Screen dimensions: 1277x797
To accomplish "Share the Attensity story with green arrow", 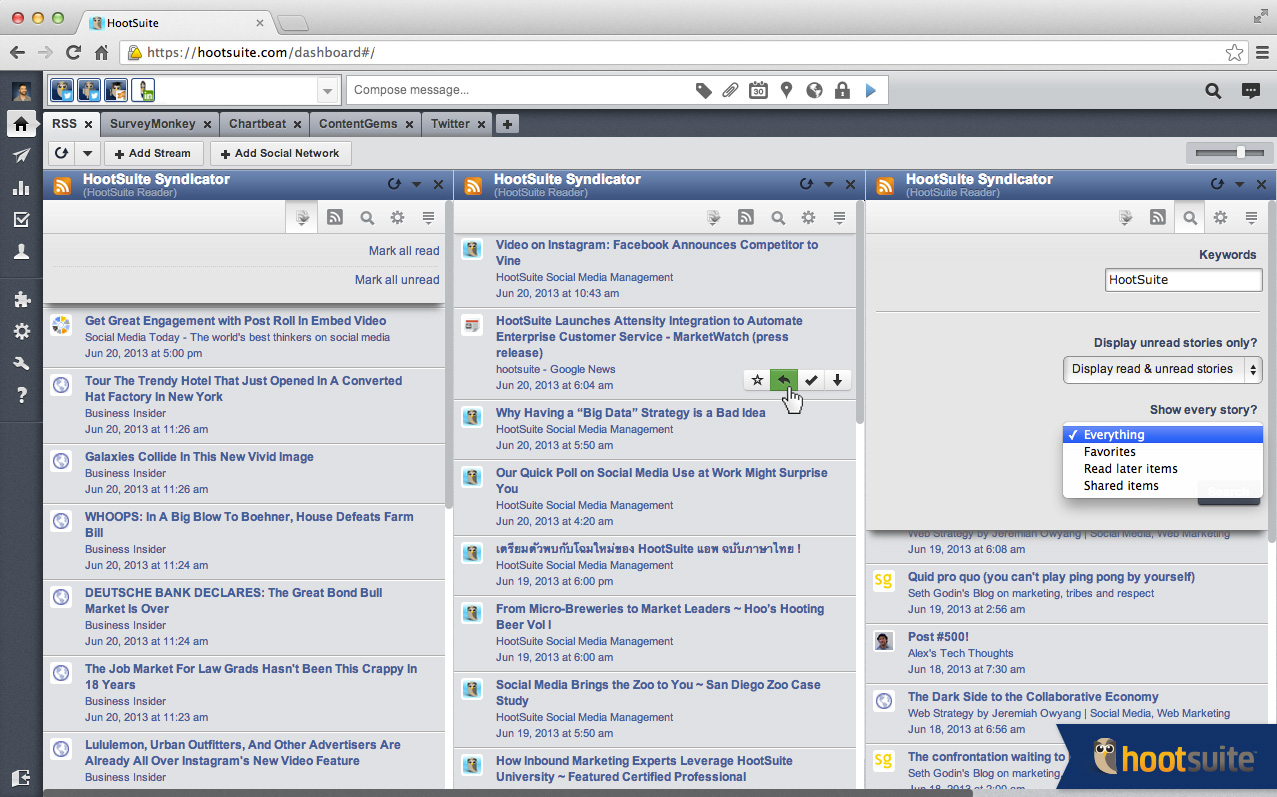I will tap(784, 380).
